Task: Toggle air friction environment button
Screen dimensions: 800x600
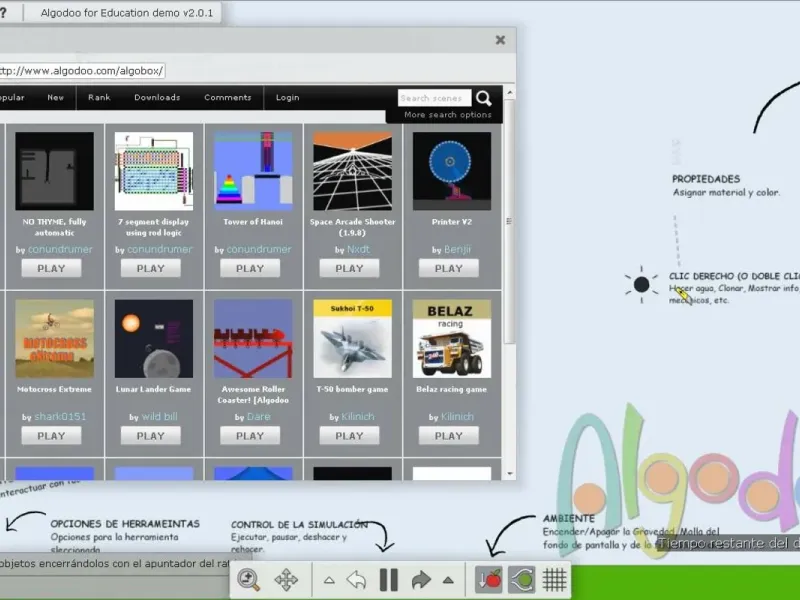Action: pyautogui.click(x=521, y=580)
